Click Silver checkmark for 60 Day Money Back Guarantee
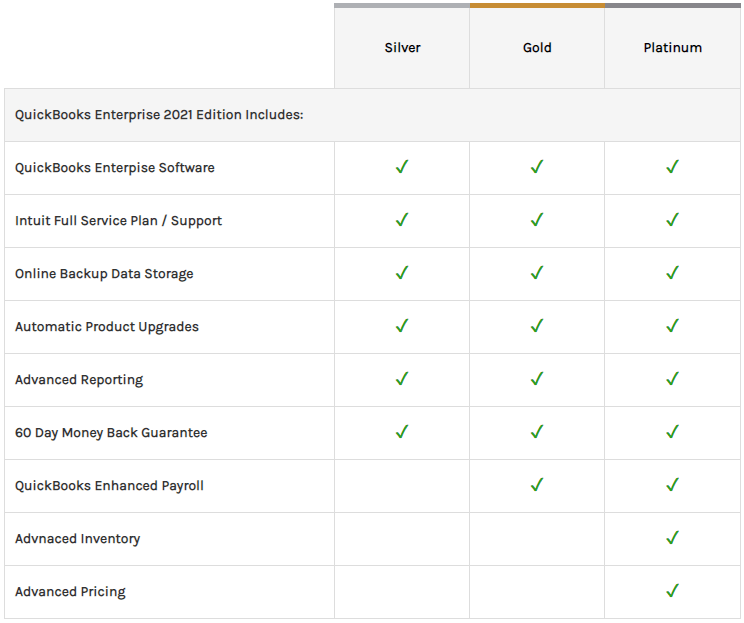 pos(402,432)
